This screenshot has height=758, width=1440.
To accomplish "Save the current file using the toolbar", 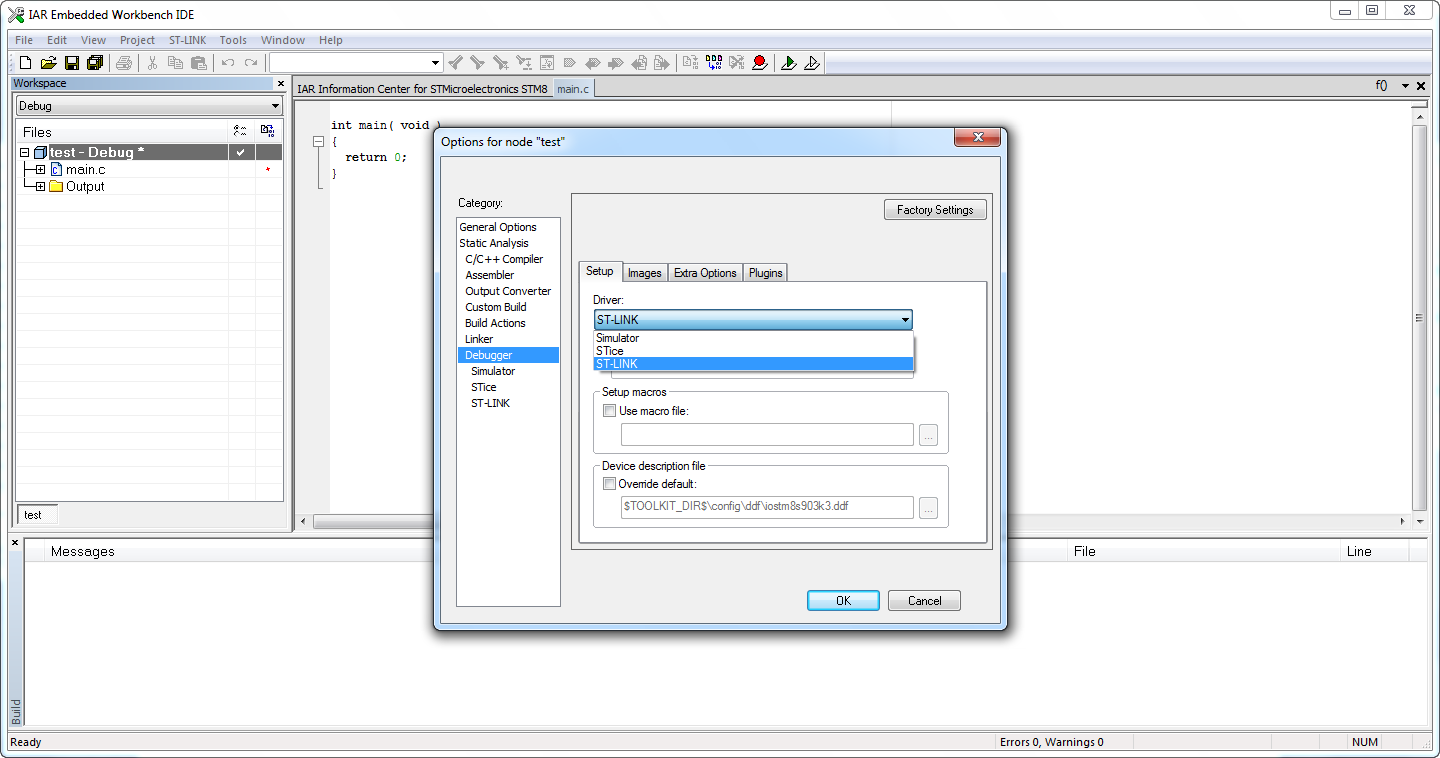I will click(x=72, y=63).
